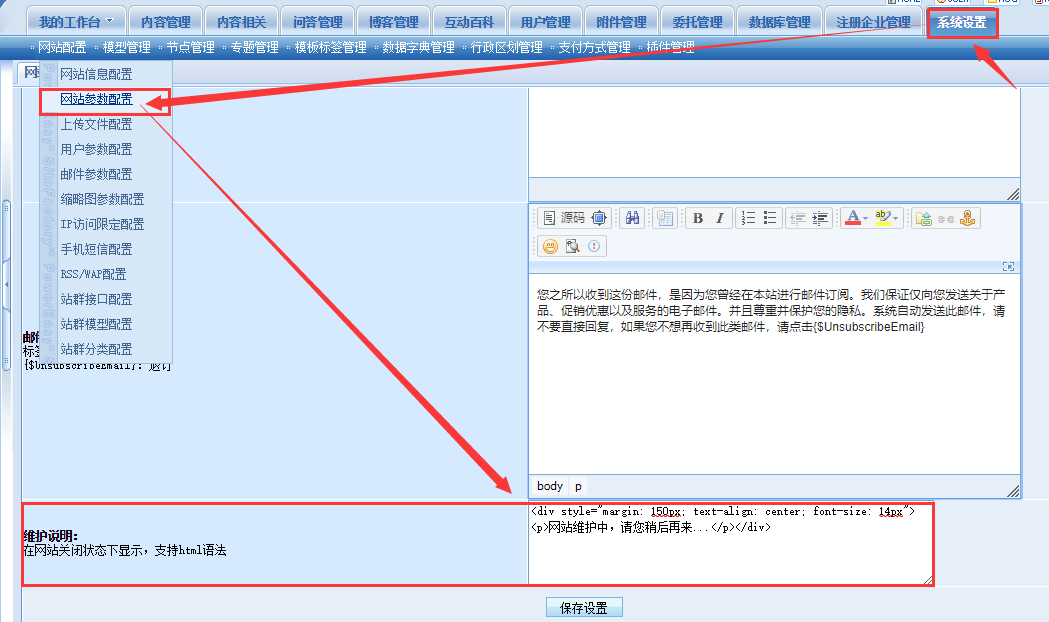Decrease indent of the paragraph
1049x622 pixels.
797,218
